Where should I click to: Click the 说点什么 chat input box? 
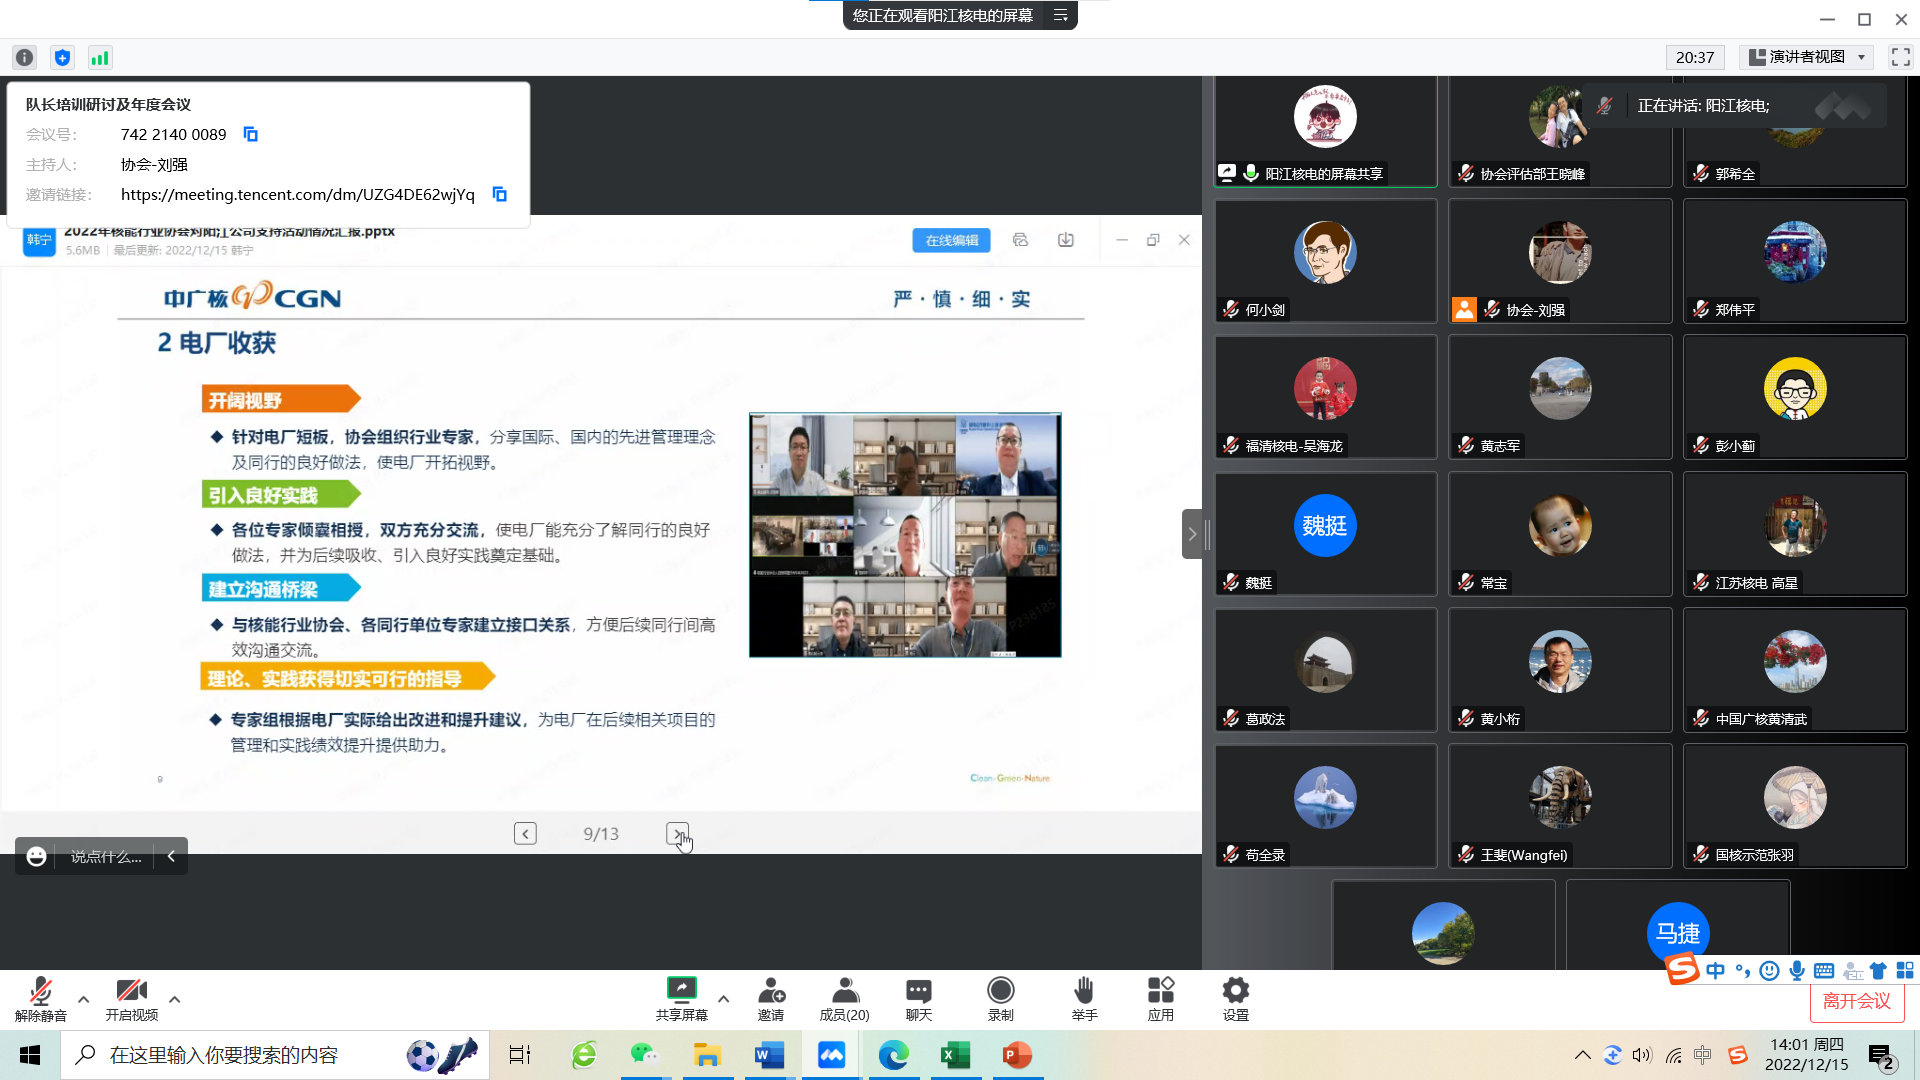click(105, 857)
